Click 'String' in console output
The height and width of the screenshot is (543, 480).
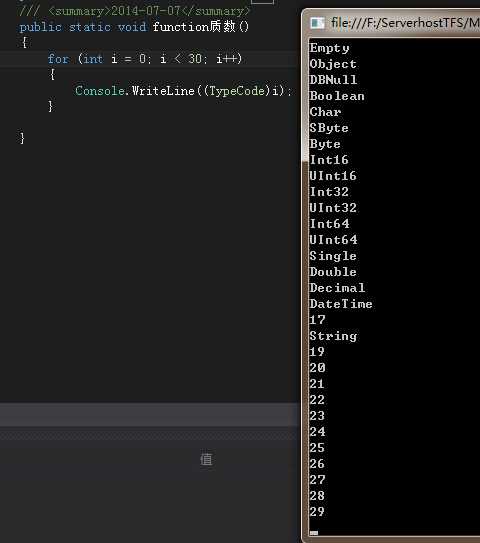point(333,336)
